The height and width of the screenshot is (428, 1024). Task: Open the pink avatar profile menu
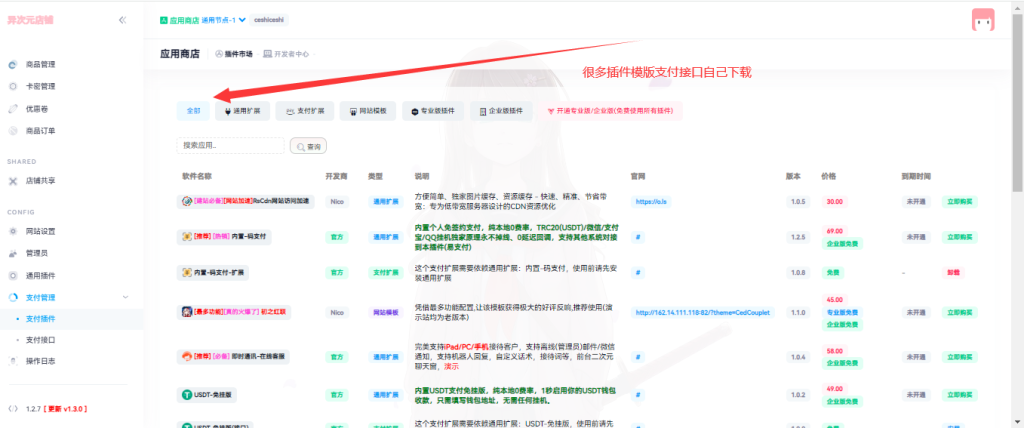(x=983, y=20)
